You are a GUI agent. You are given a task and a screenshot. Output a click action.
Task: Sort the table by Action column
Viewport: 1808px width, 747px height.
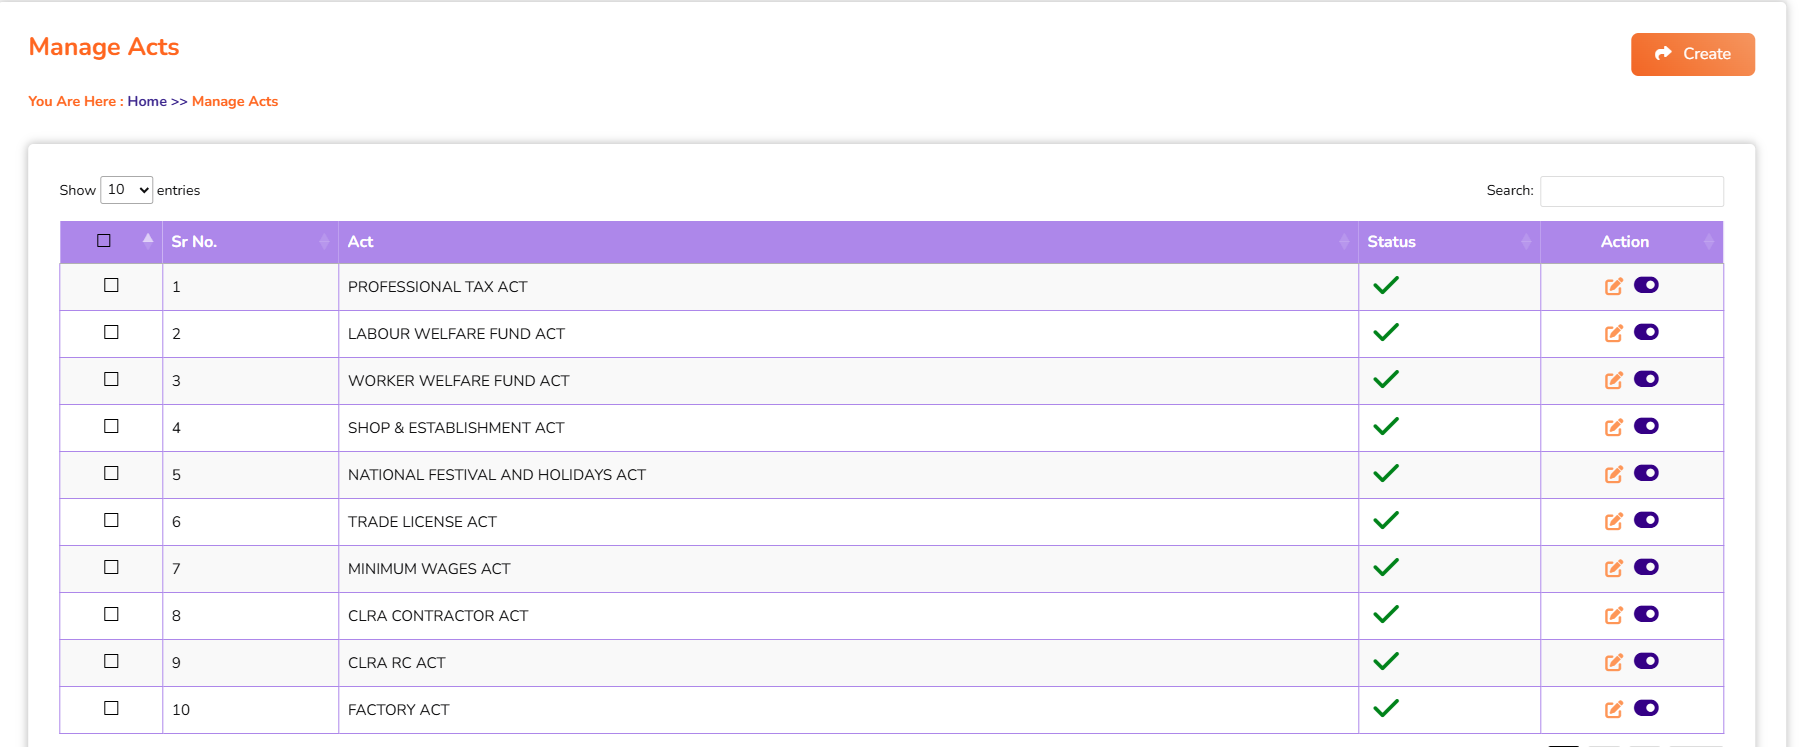(x=1632, y=242)
